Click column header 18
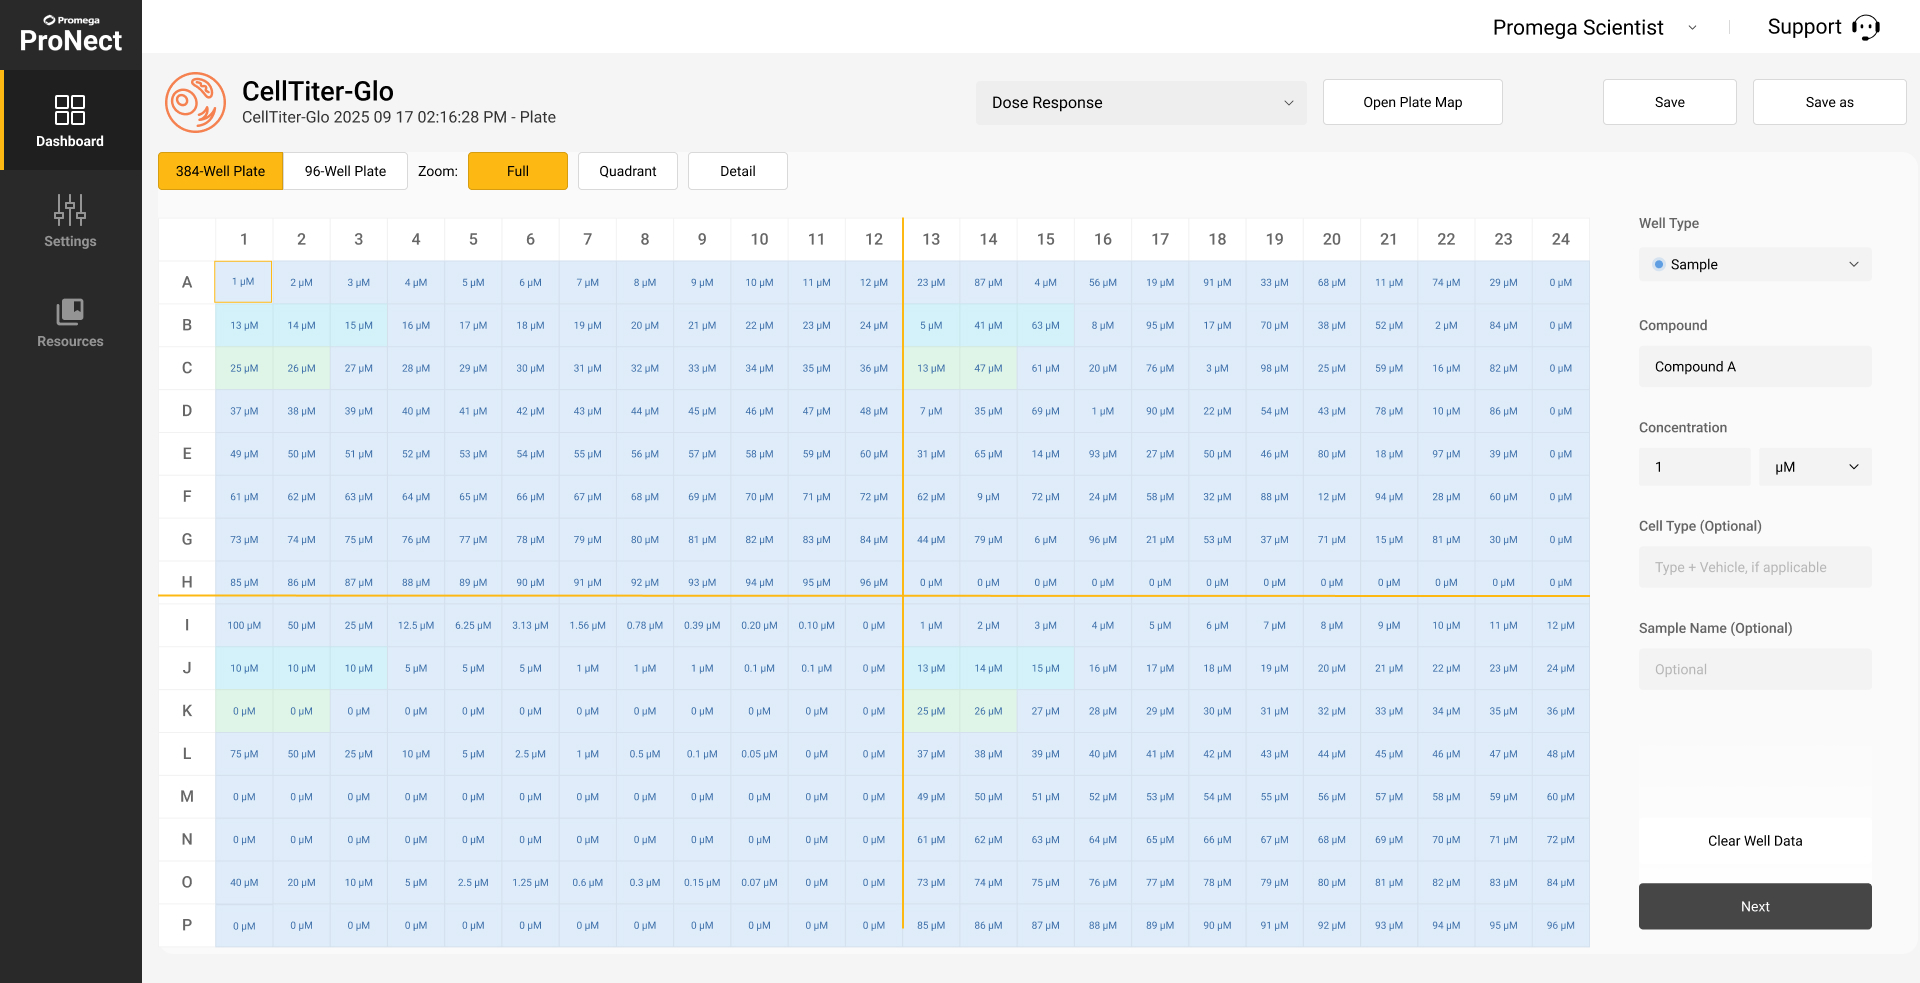This screenshot has height=983, width=1920. coord(1217,239)
